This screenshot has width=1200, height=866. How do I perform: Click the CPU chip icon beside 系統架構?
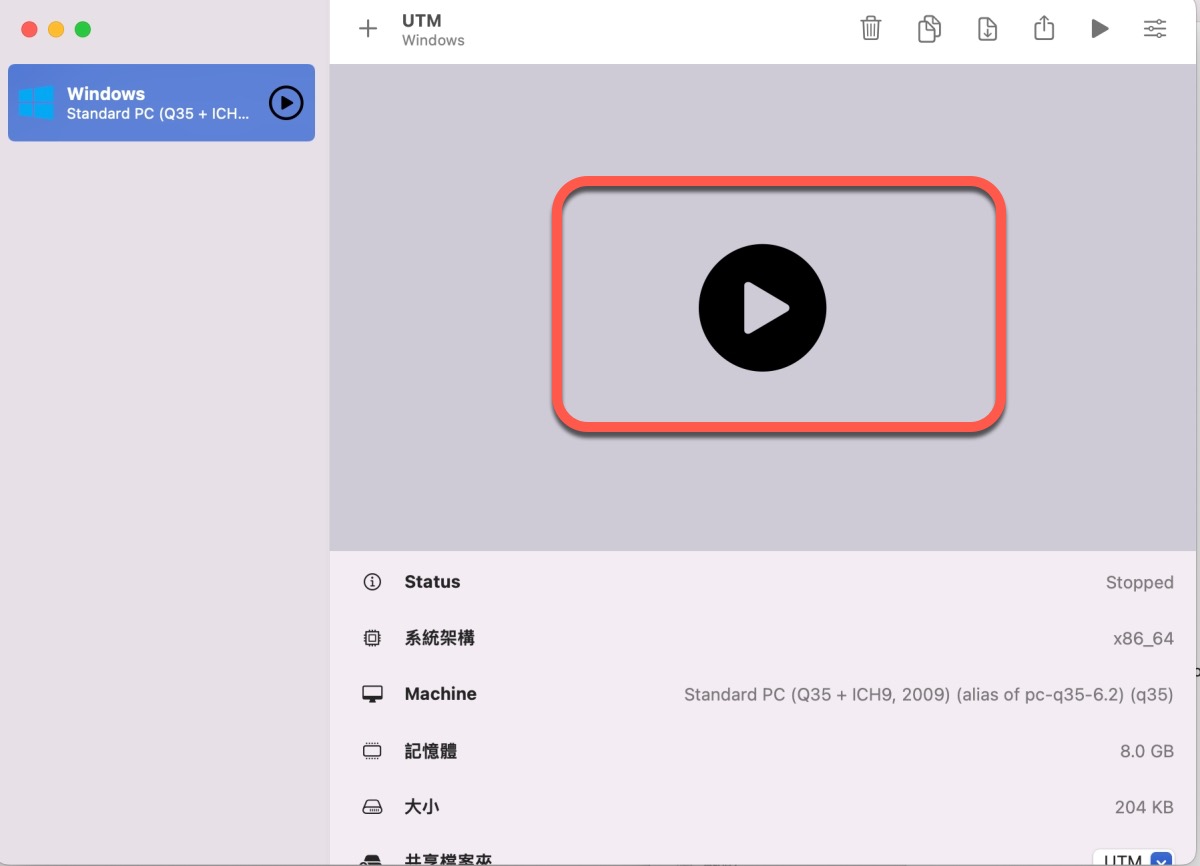[372, 638]
